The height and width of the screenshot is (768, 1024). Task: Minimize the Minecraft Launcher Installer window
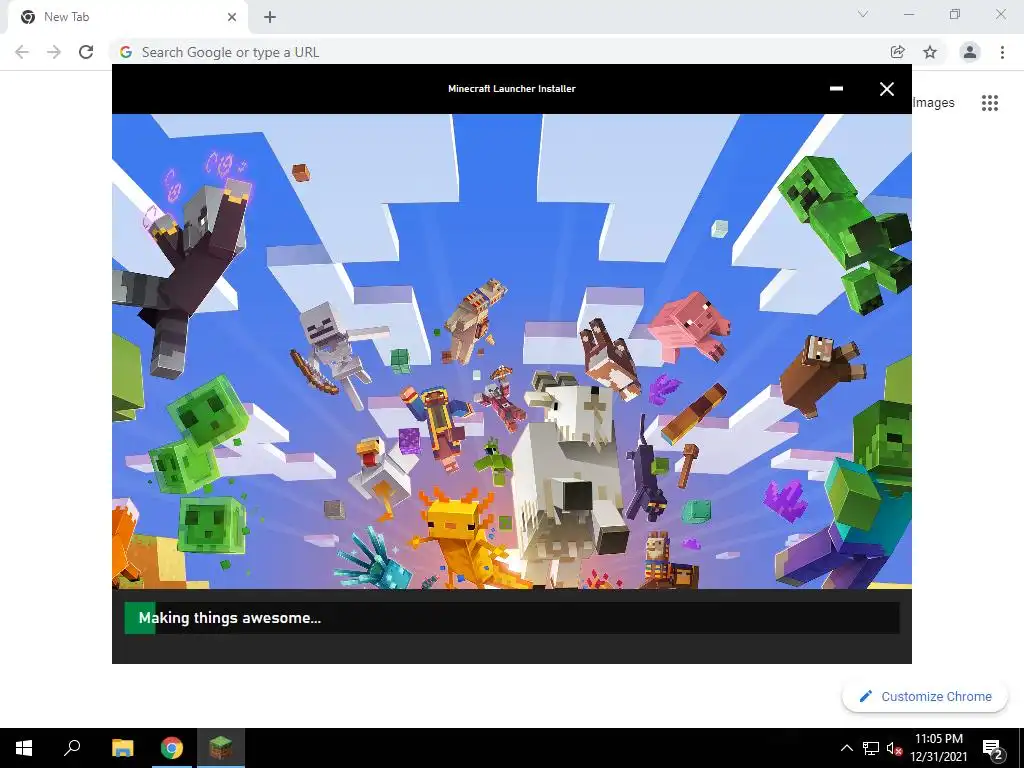coord(836,89)
